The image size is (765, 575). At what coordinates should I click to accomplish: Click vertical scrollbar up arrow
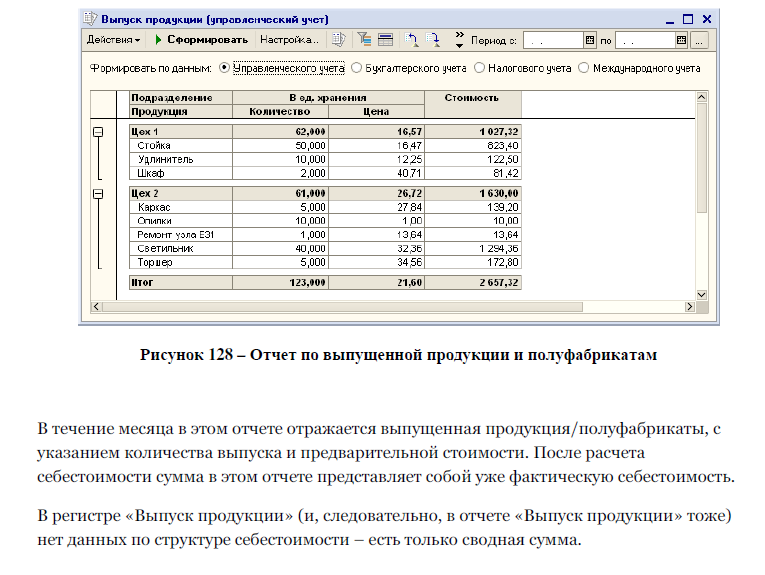coord(702,97)
